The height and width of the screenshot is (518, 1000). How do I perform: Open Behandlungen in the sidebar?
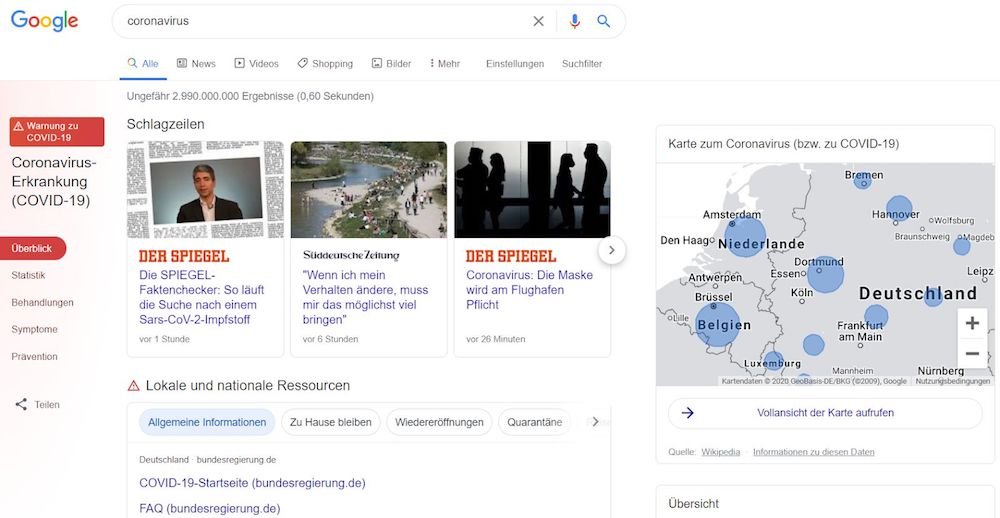coord(42,303)
